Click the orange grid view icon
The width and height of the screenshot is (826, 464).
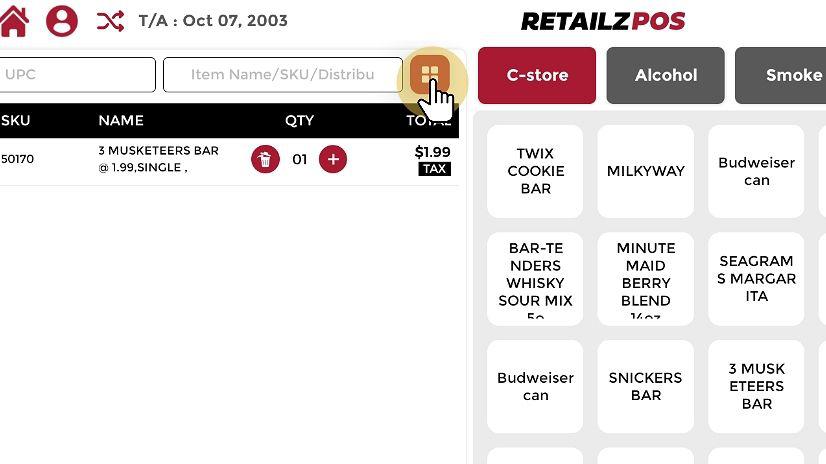click(430, 74)
